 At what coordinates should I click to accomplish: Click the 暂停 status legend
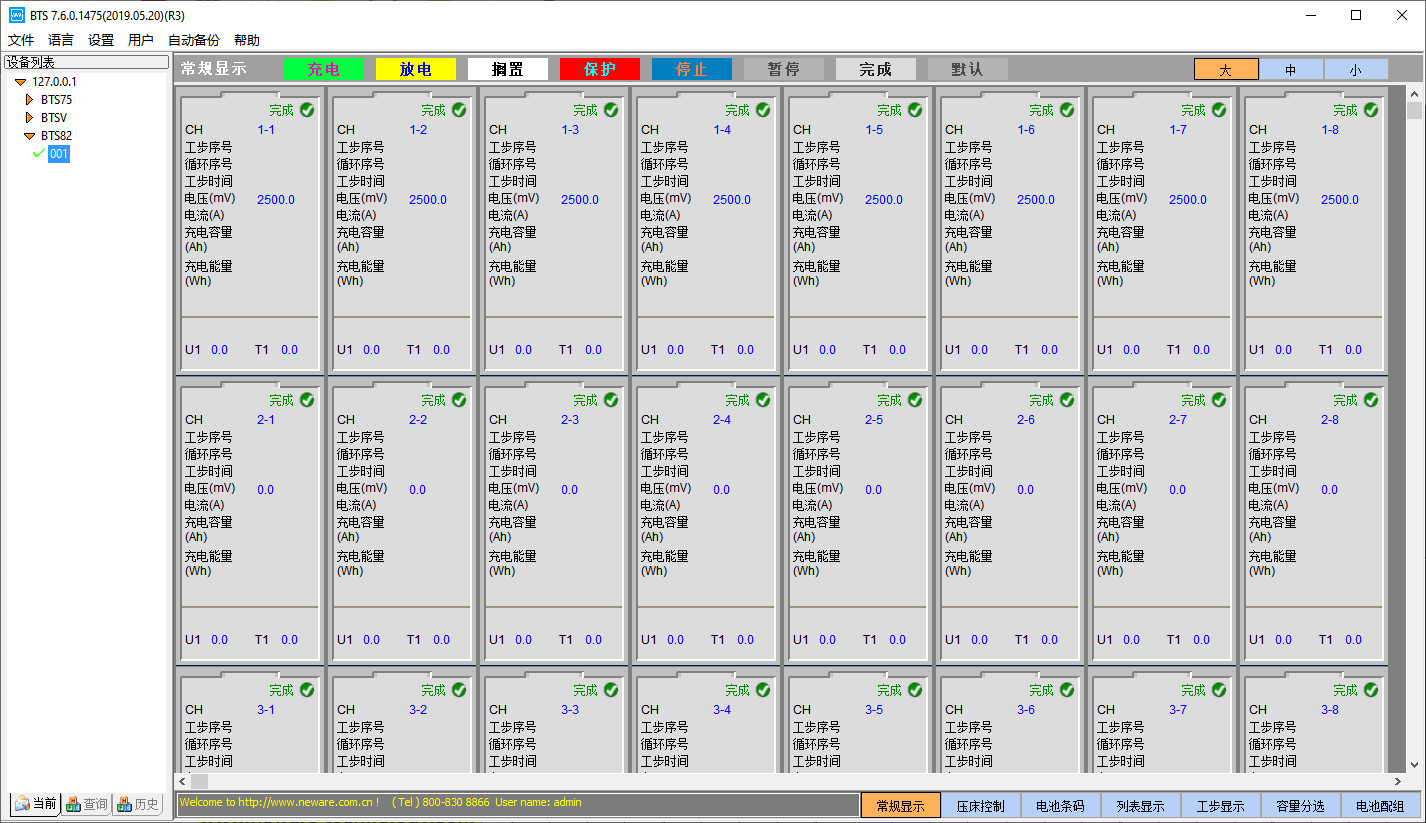[784, 69]
